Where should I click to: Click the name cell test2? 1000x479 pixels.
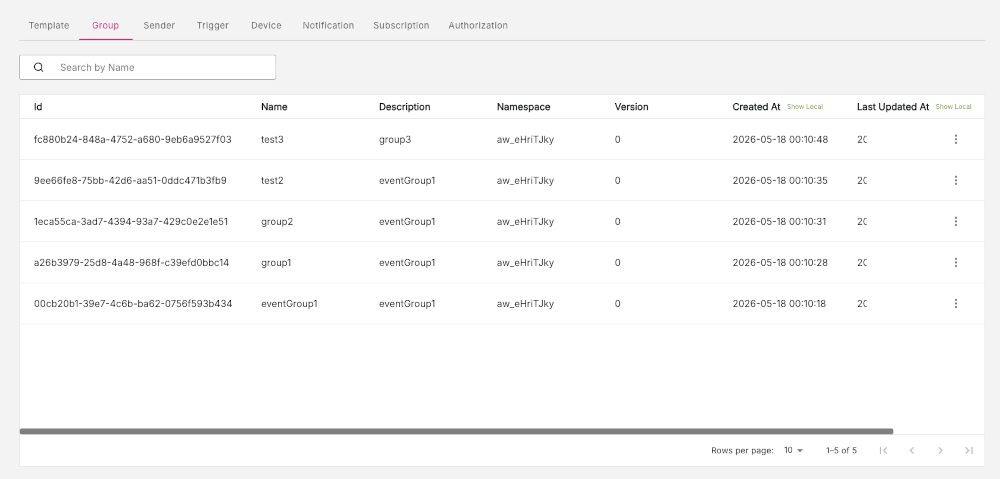click(x=272, y=181)
